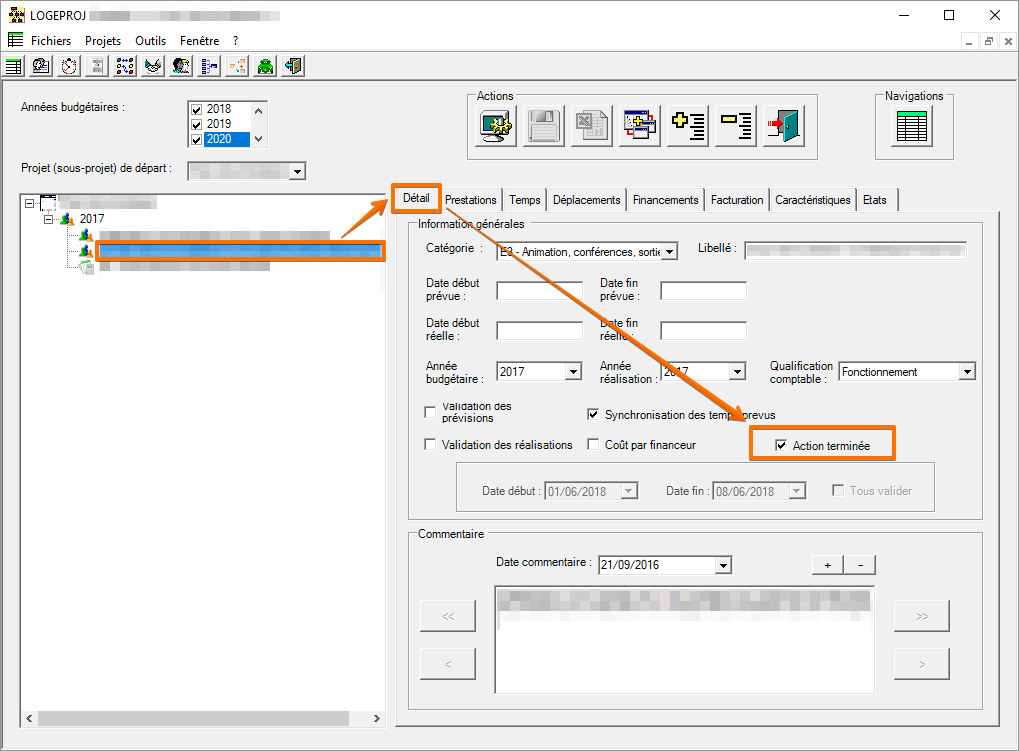
Task: Open the Qualification comptable dropdown
Action: [x=966, y=372]
